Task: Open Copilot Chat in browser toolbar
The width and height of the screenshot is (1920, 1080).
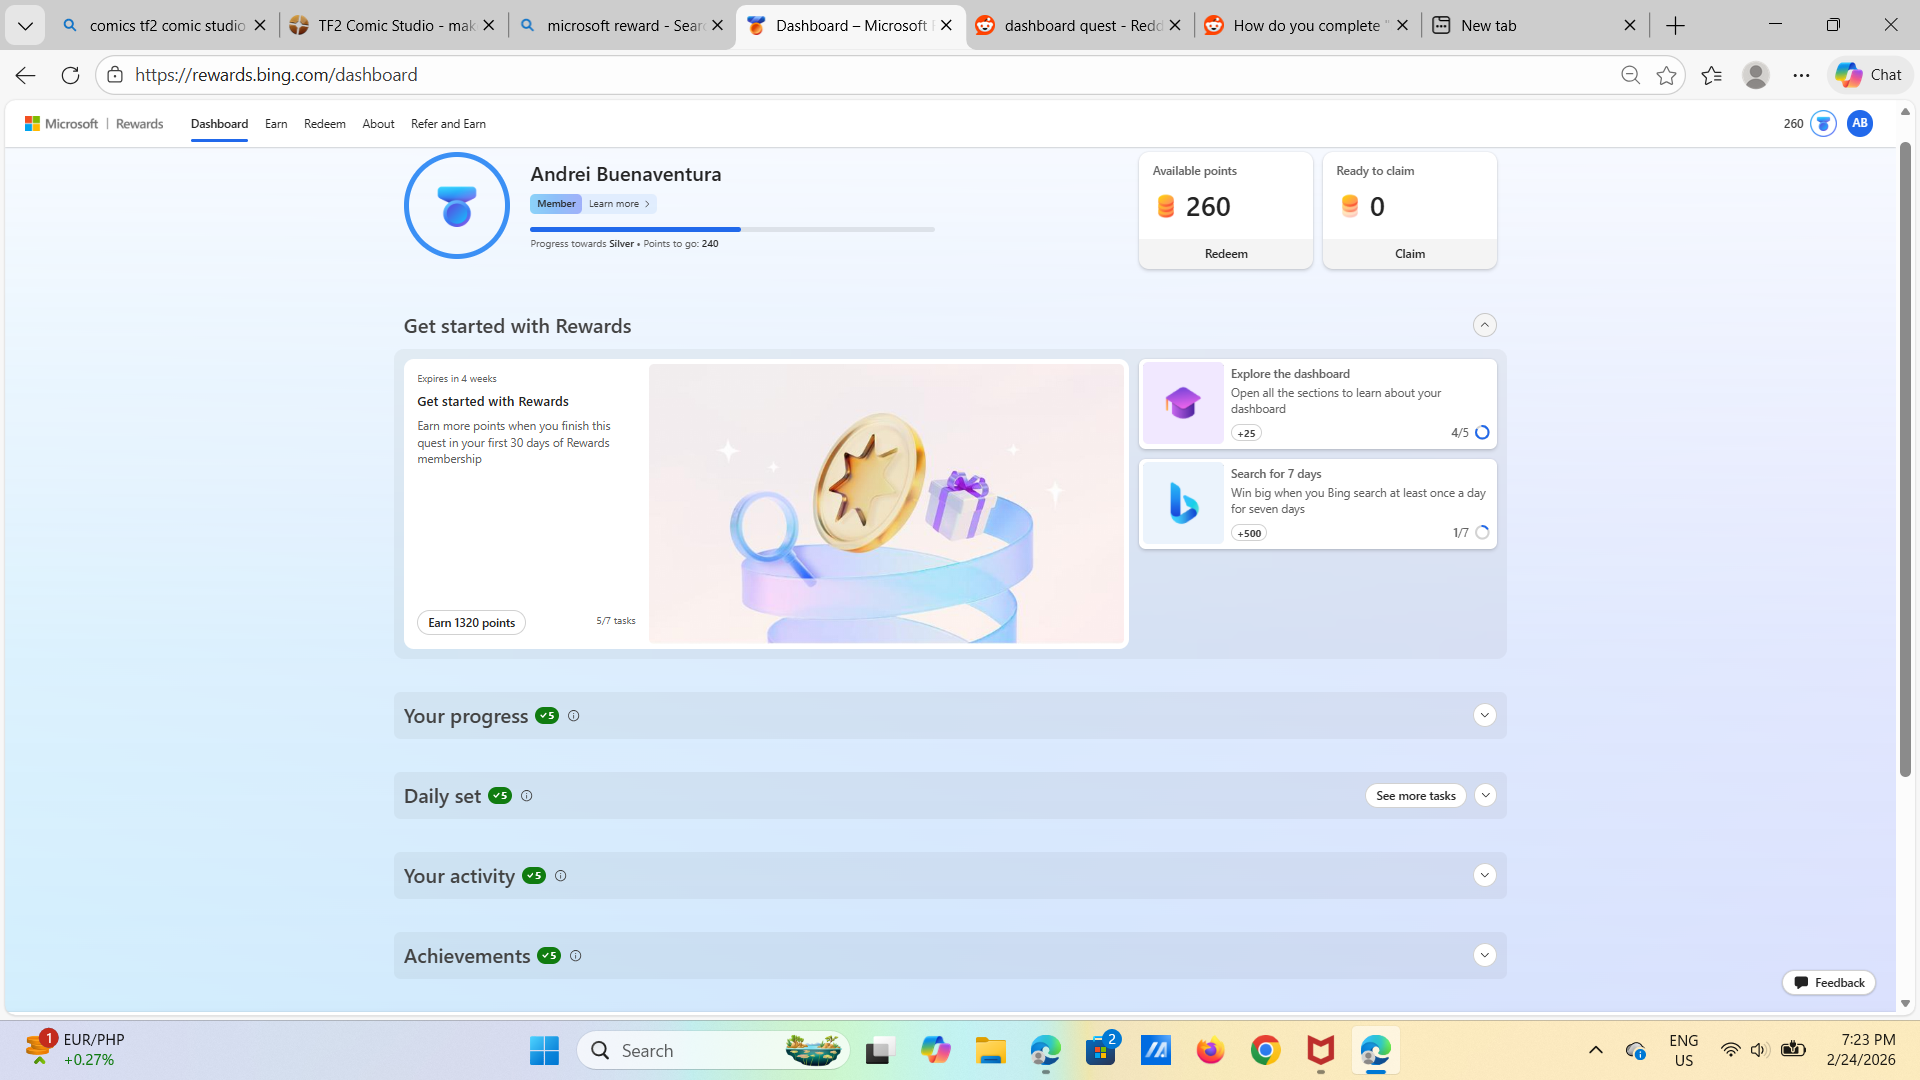Action: 1869,75
